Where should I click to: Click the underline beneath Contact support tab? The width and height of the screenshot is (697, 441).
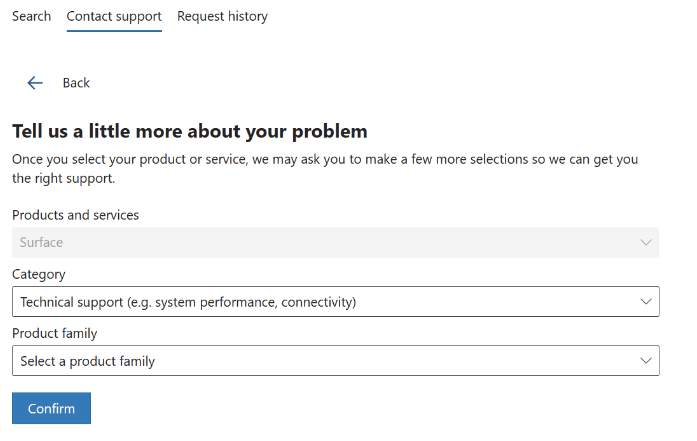[114, 31]
